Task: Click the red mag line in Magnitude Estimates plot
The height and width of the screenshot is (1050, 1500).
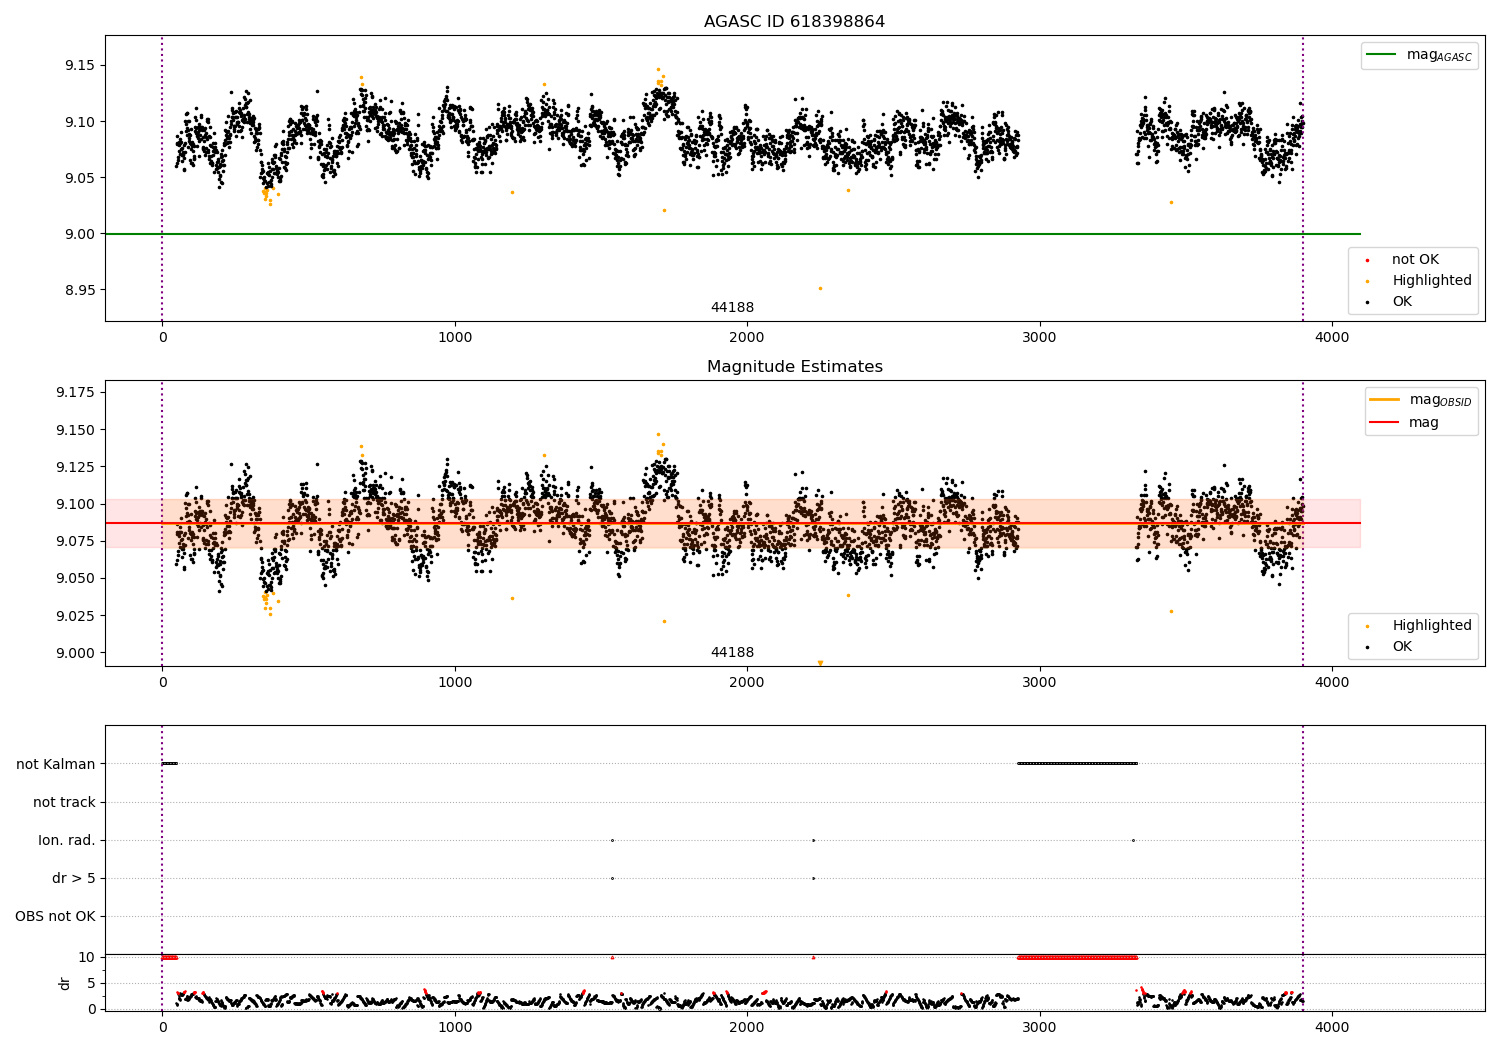Action: [x=732, y=523]
